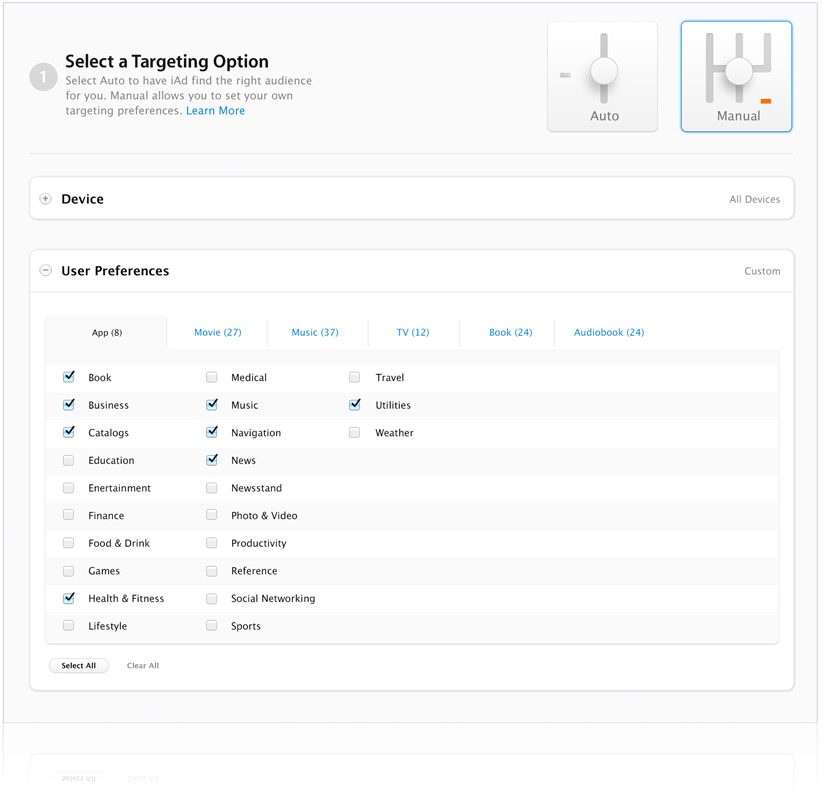Collapse the User Preferences section

(46, 271)
